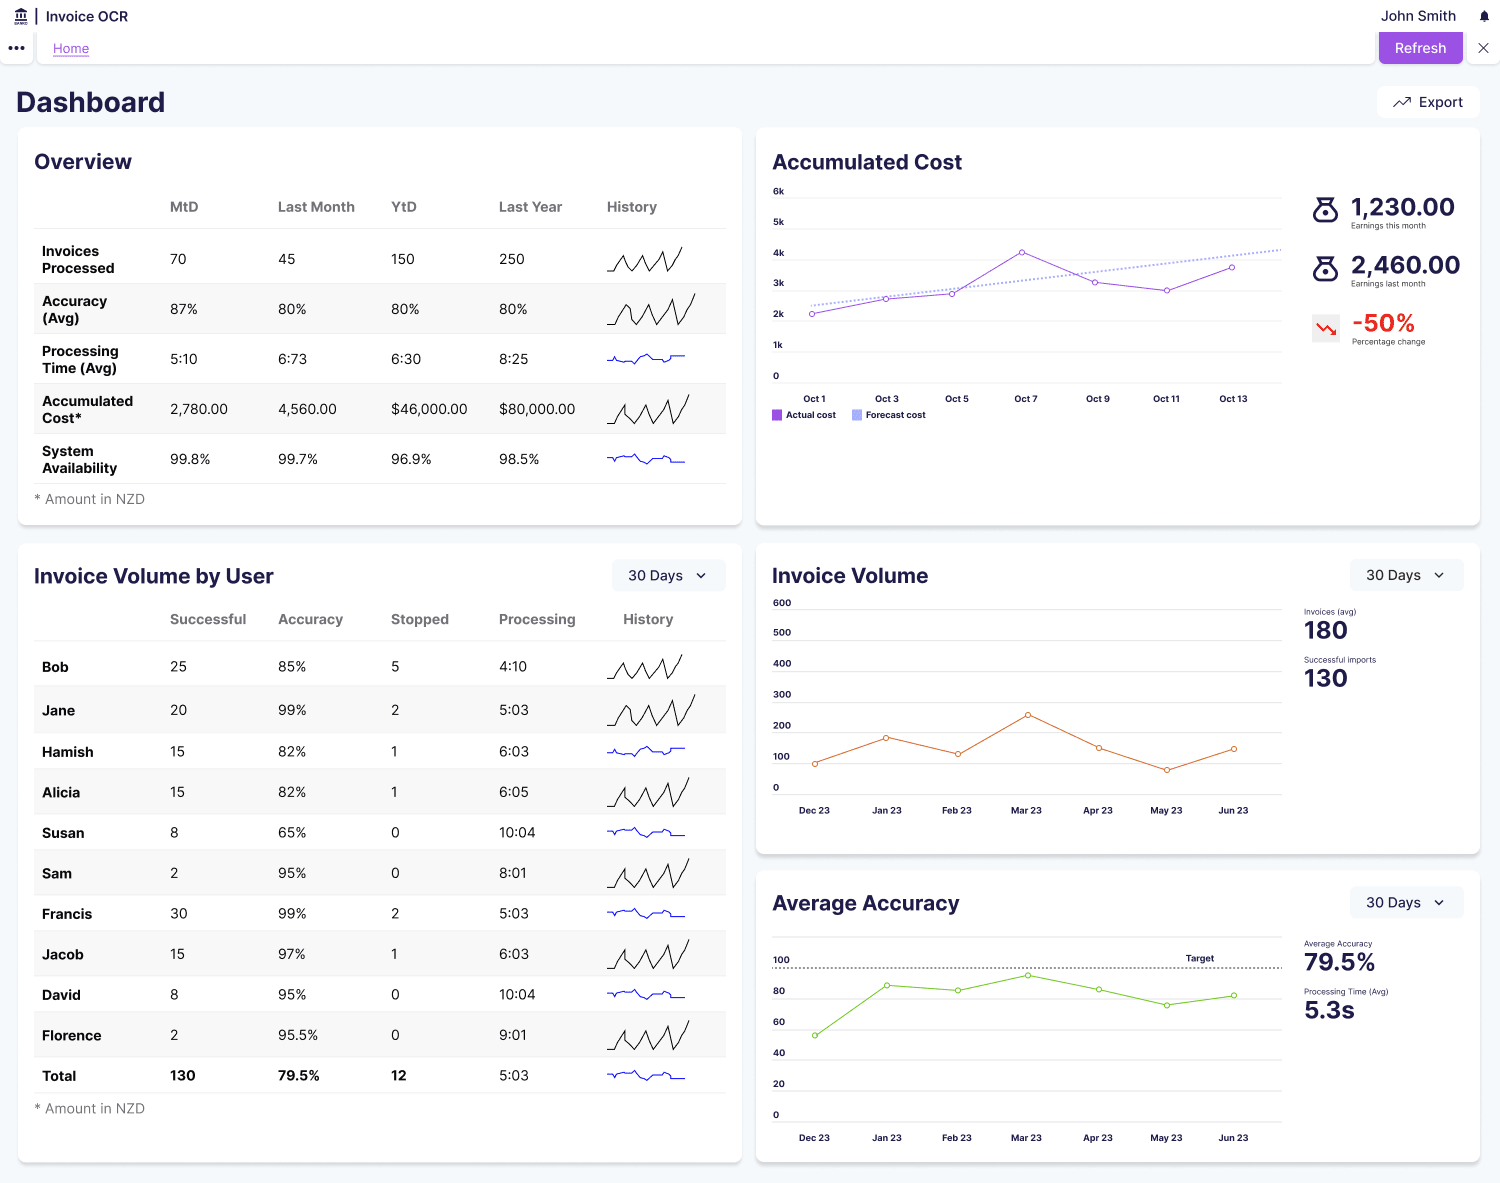Open the John Smith user profile
1500x1183 pixels.
pos(1418,16)
